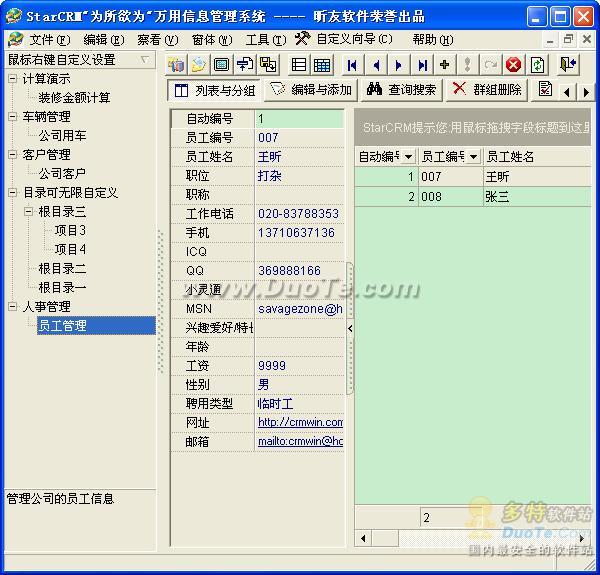Collapse the 车辆管理 tree node
Image resolution: width=600 pixels, height=575 pixels.
(x=13, y=117)
